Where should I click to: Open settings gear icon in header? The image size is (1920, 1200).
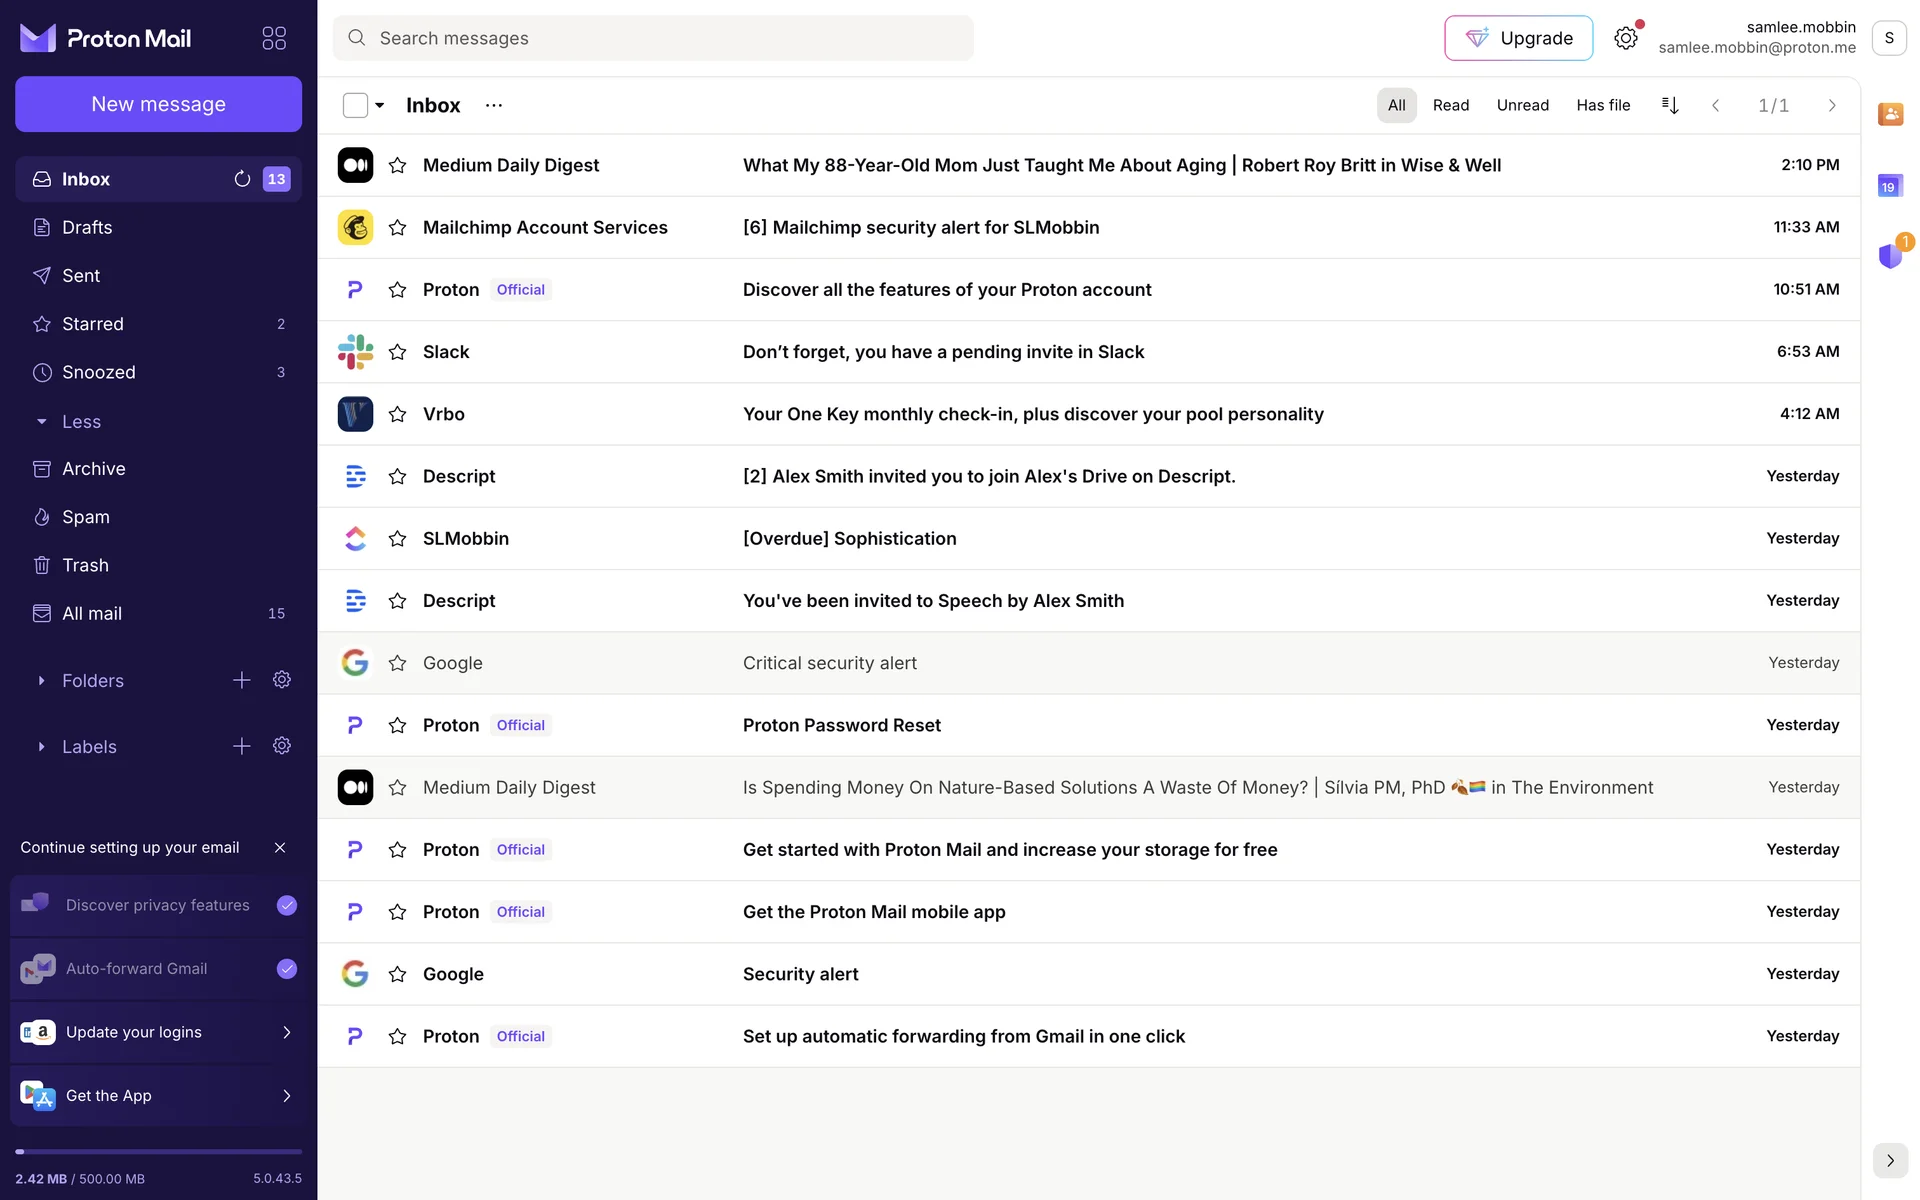pyautogui.click(x=1626, y=38)
